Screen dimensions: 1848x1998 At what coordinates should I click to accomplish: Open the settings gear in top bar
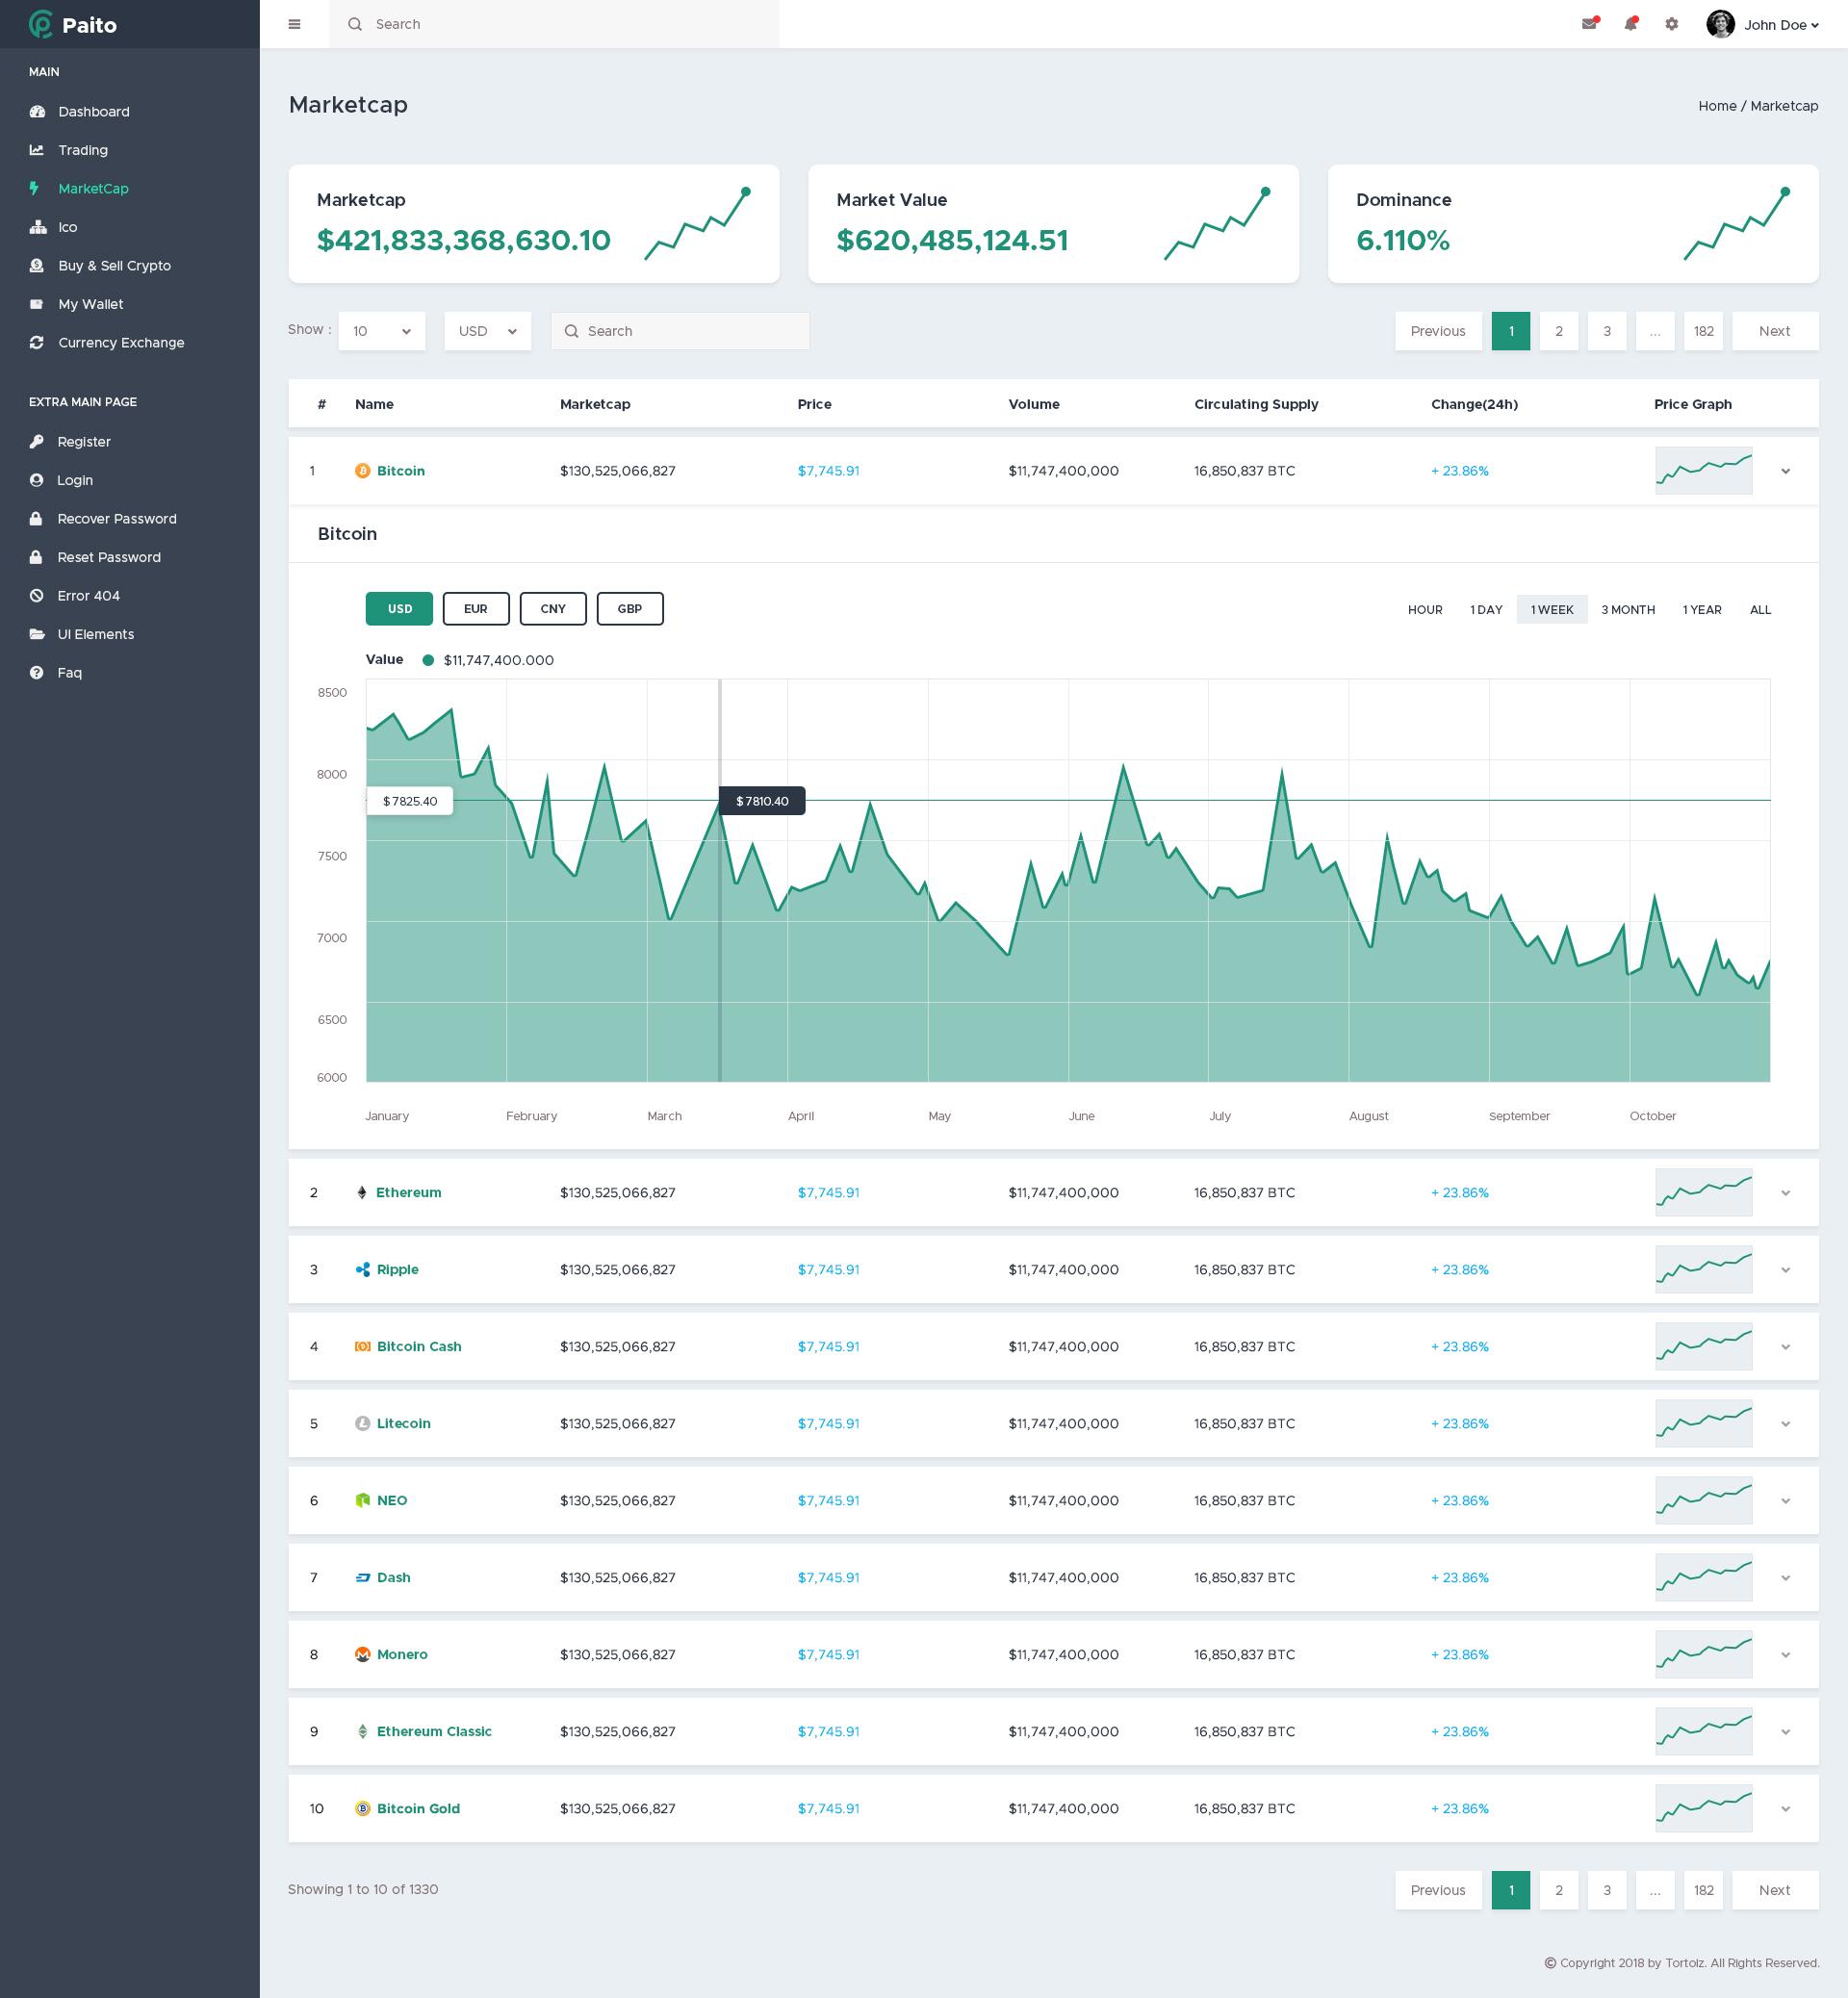[1671, 23]
